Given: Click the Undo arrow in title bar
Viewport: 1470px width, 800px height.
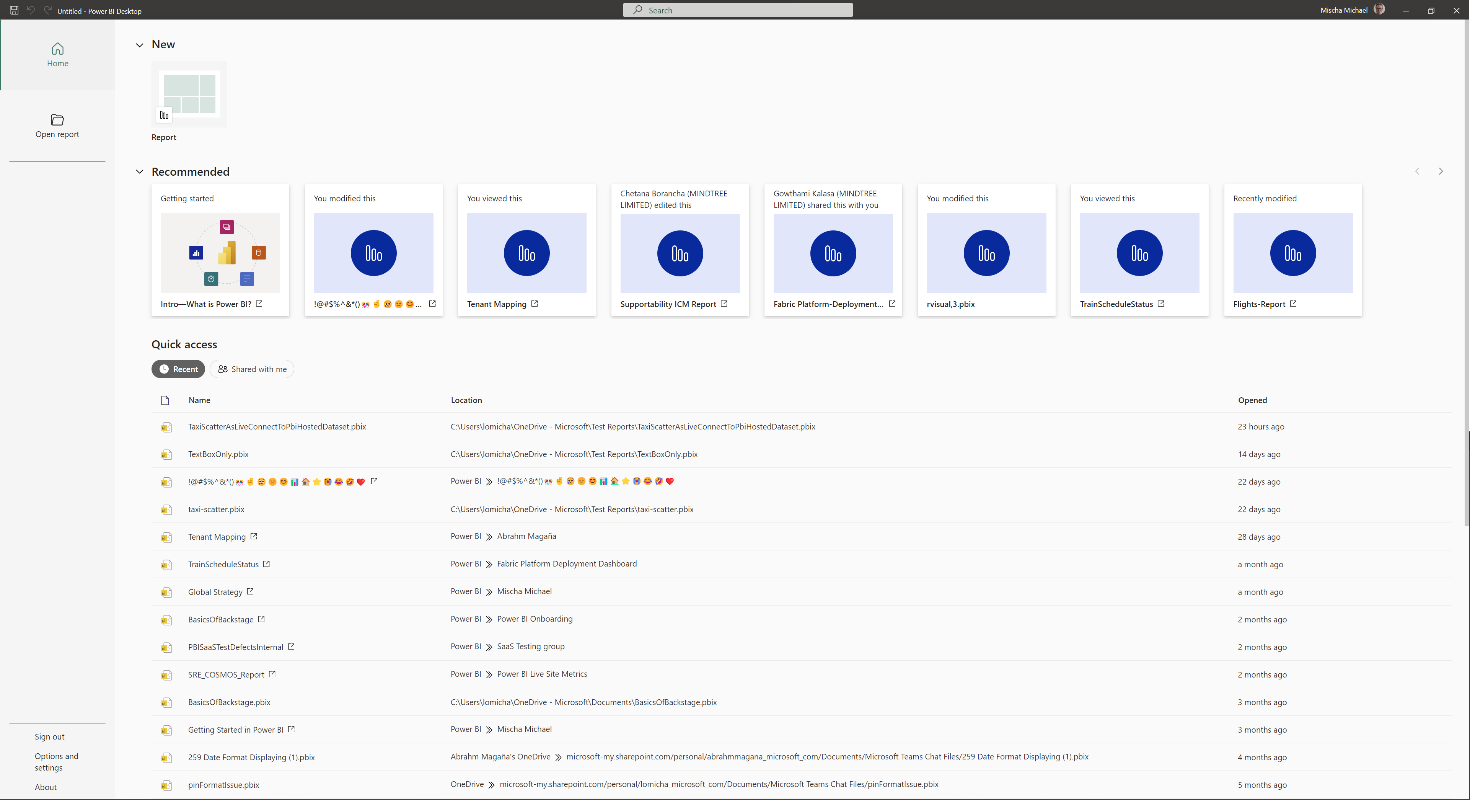Looking at the screenshot, I should tap(31, 10).
